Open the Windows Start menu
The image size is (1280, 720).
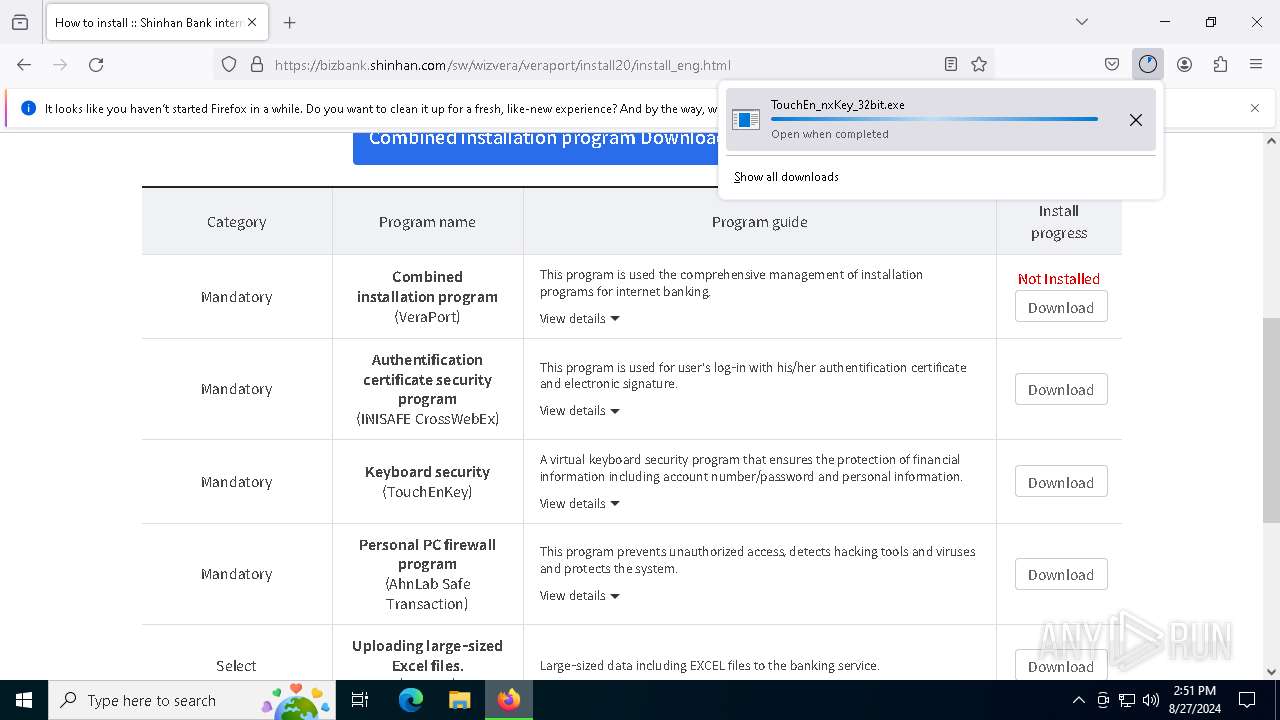point(24,700)
